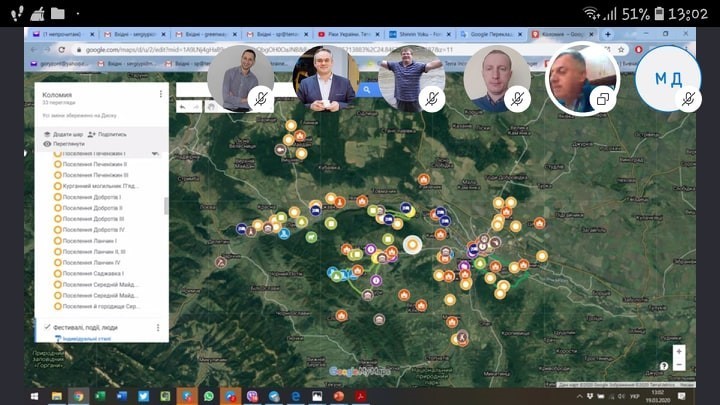Image resolution: width=720 pixels, height=405 pixels.
Task: Toggle the Фестивалі, події, люди layer checkbox
Action: click(x=47, y=327)
